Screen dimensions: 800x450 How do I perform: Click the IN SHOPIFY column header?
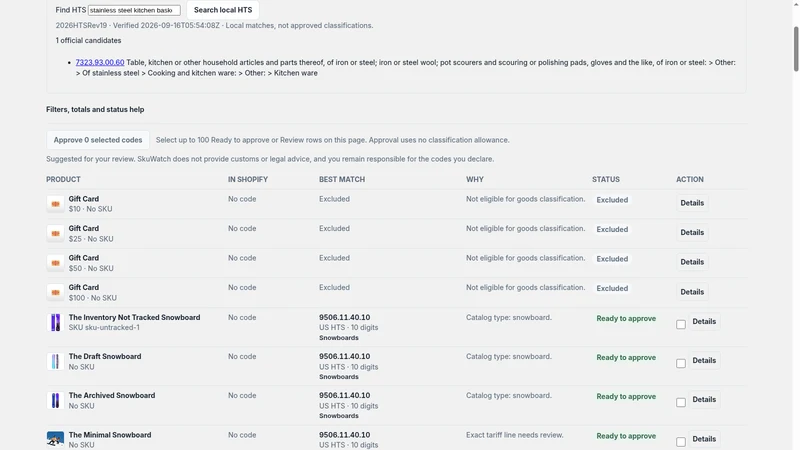[x=248, y=180]
